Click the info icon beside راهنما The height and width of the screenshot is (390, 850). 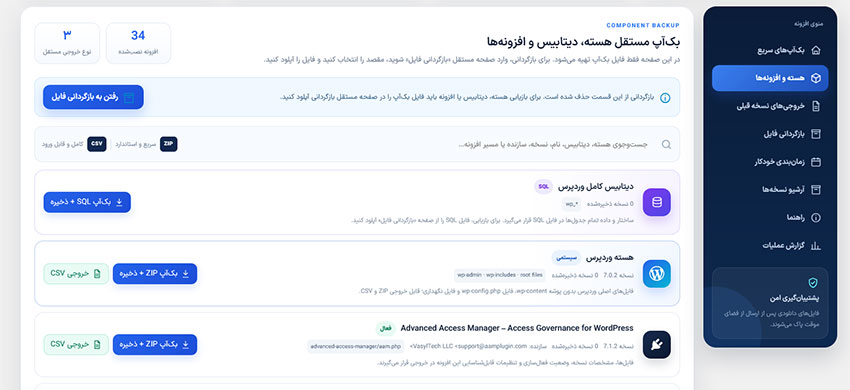(816, 218)
